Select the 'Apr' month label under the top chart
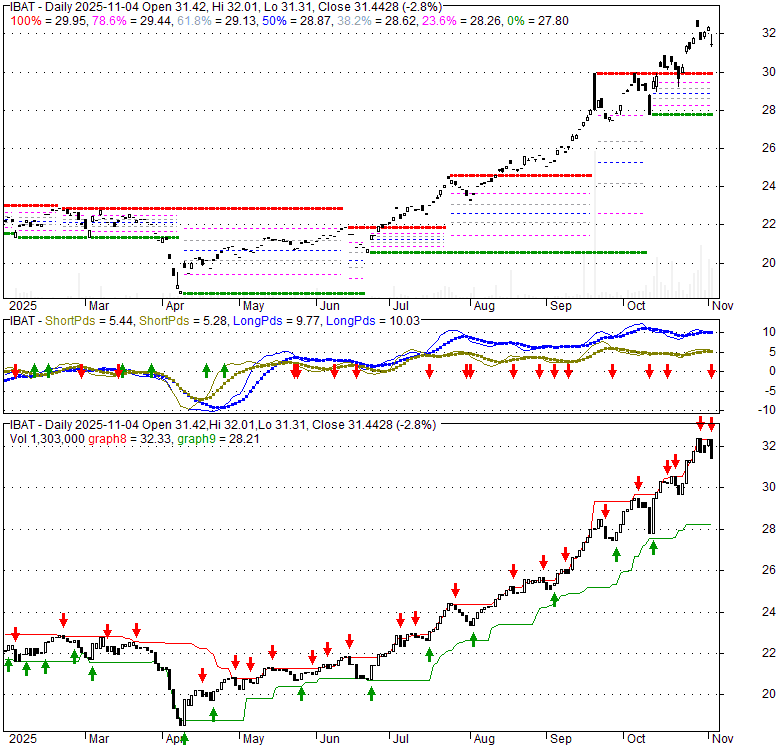The width and height of the screenshot is (780, 745). (175, 306)
